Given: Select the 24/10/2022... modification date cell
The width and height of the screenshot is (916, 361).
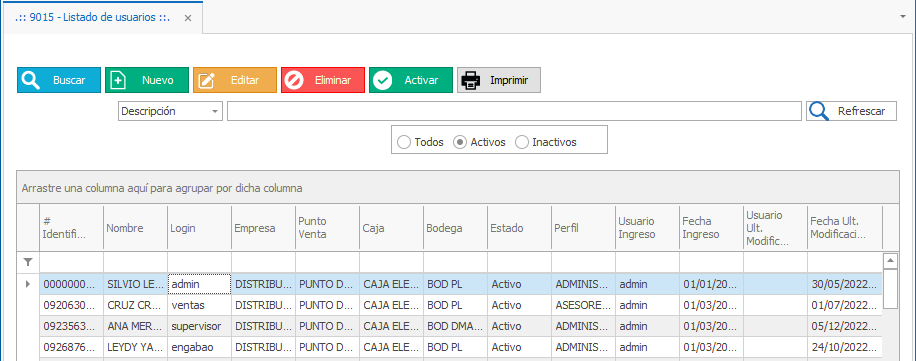Looking at the screenshot, I should click(845, 347).
